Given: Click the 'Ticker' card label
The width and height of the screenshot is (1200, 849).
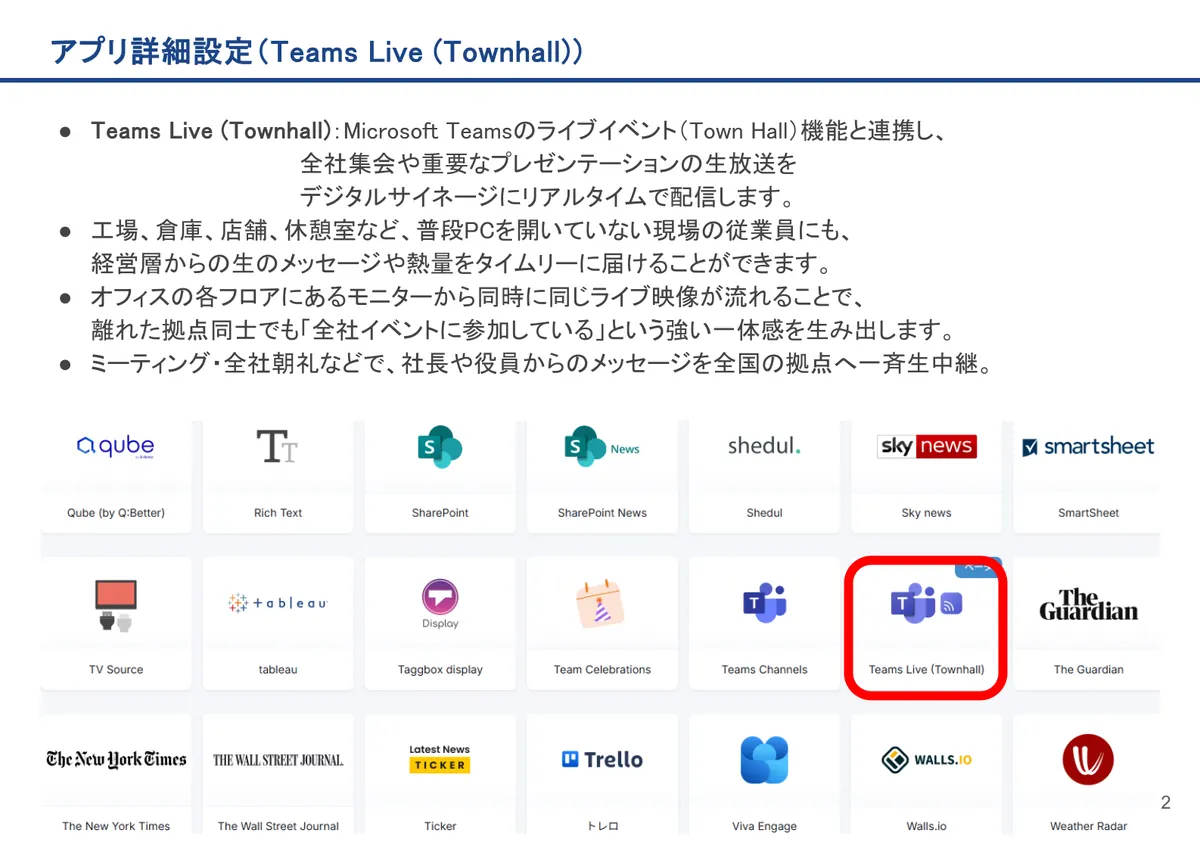Looking at the screenshot, I should pos(440,826).
